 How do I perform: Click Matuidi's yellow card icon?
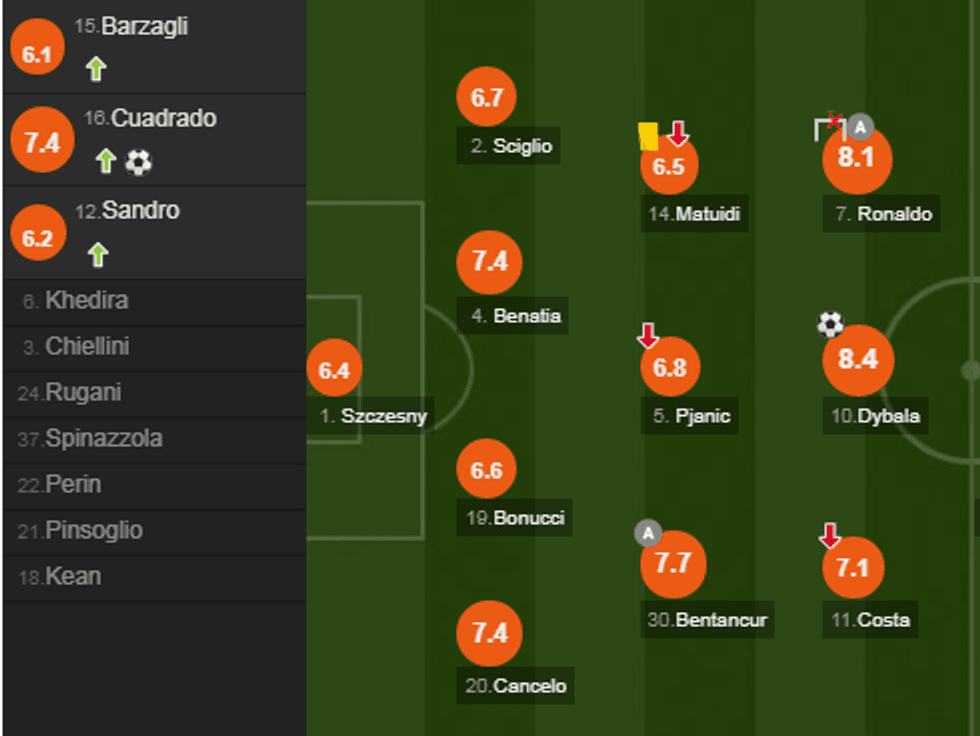pos(647,135)
